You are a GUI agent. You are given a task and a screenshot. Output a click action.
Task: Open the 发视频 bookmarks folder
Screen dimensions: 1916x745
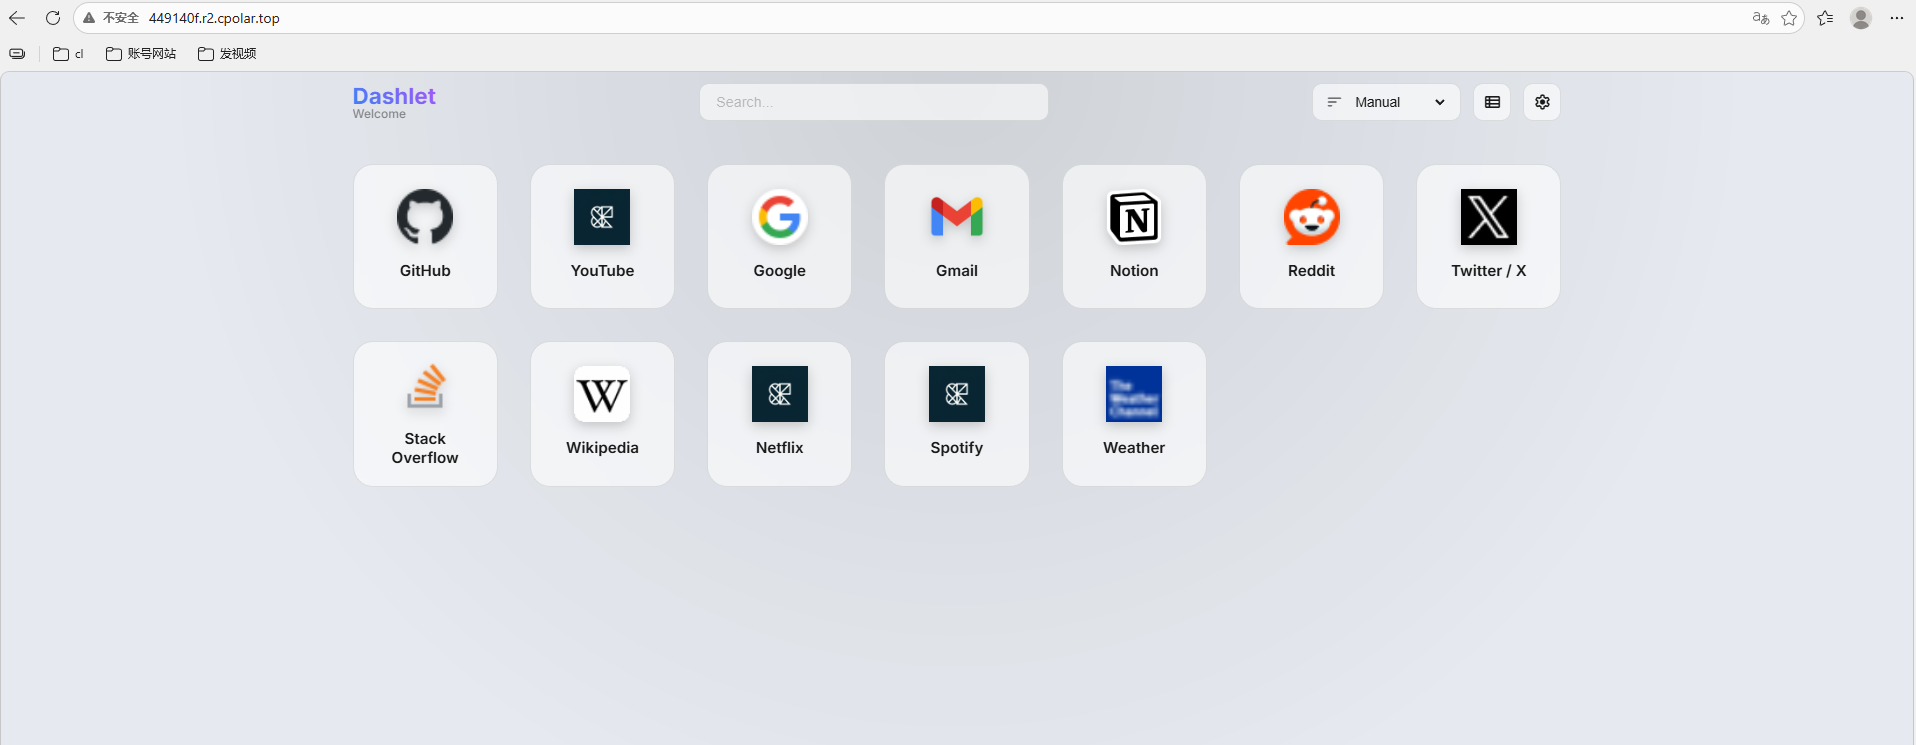[227, 54]
